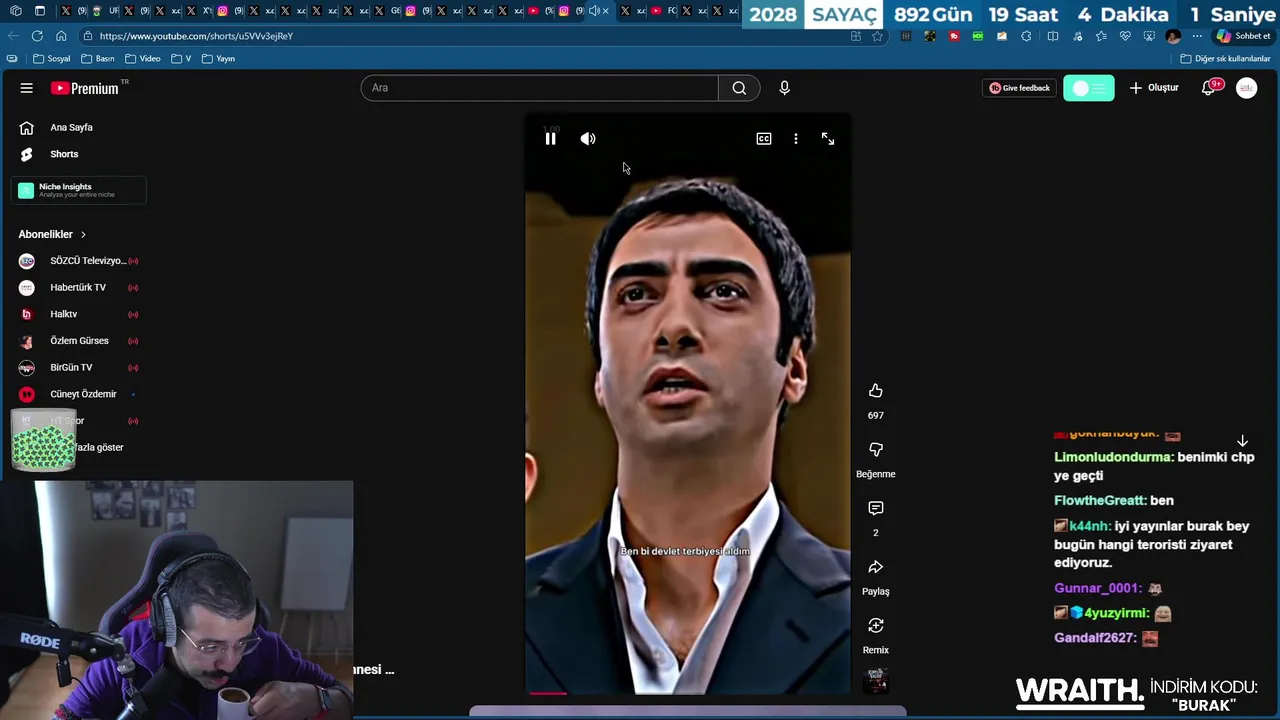Switch to the red YouTube tab marked FC

coord(664,11)
